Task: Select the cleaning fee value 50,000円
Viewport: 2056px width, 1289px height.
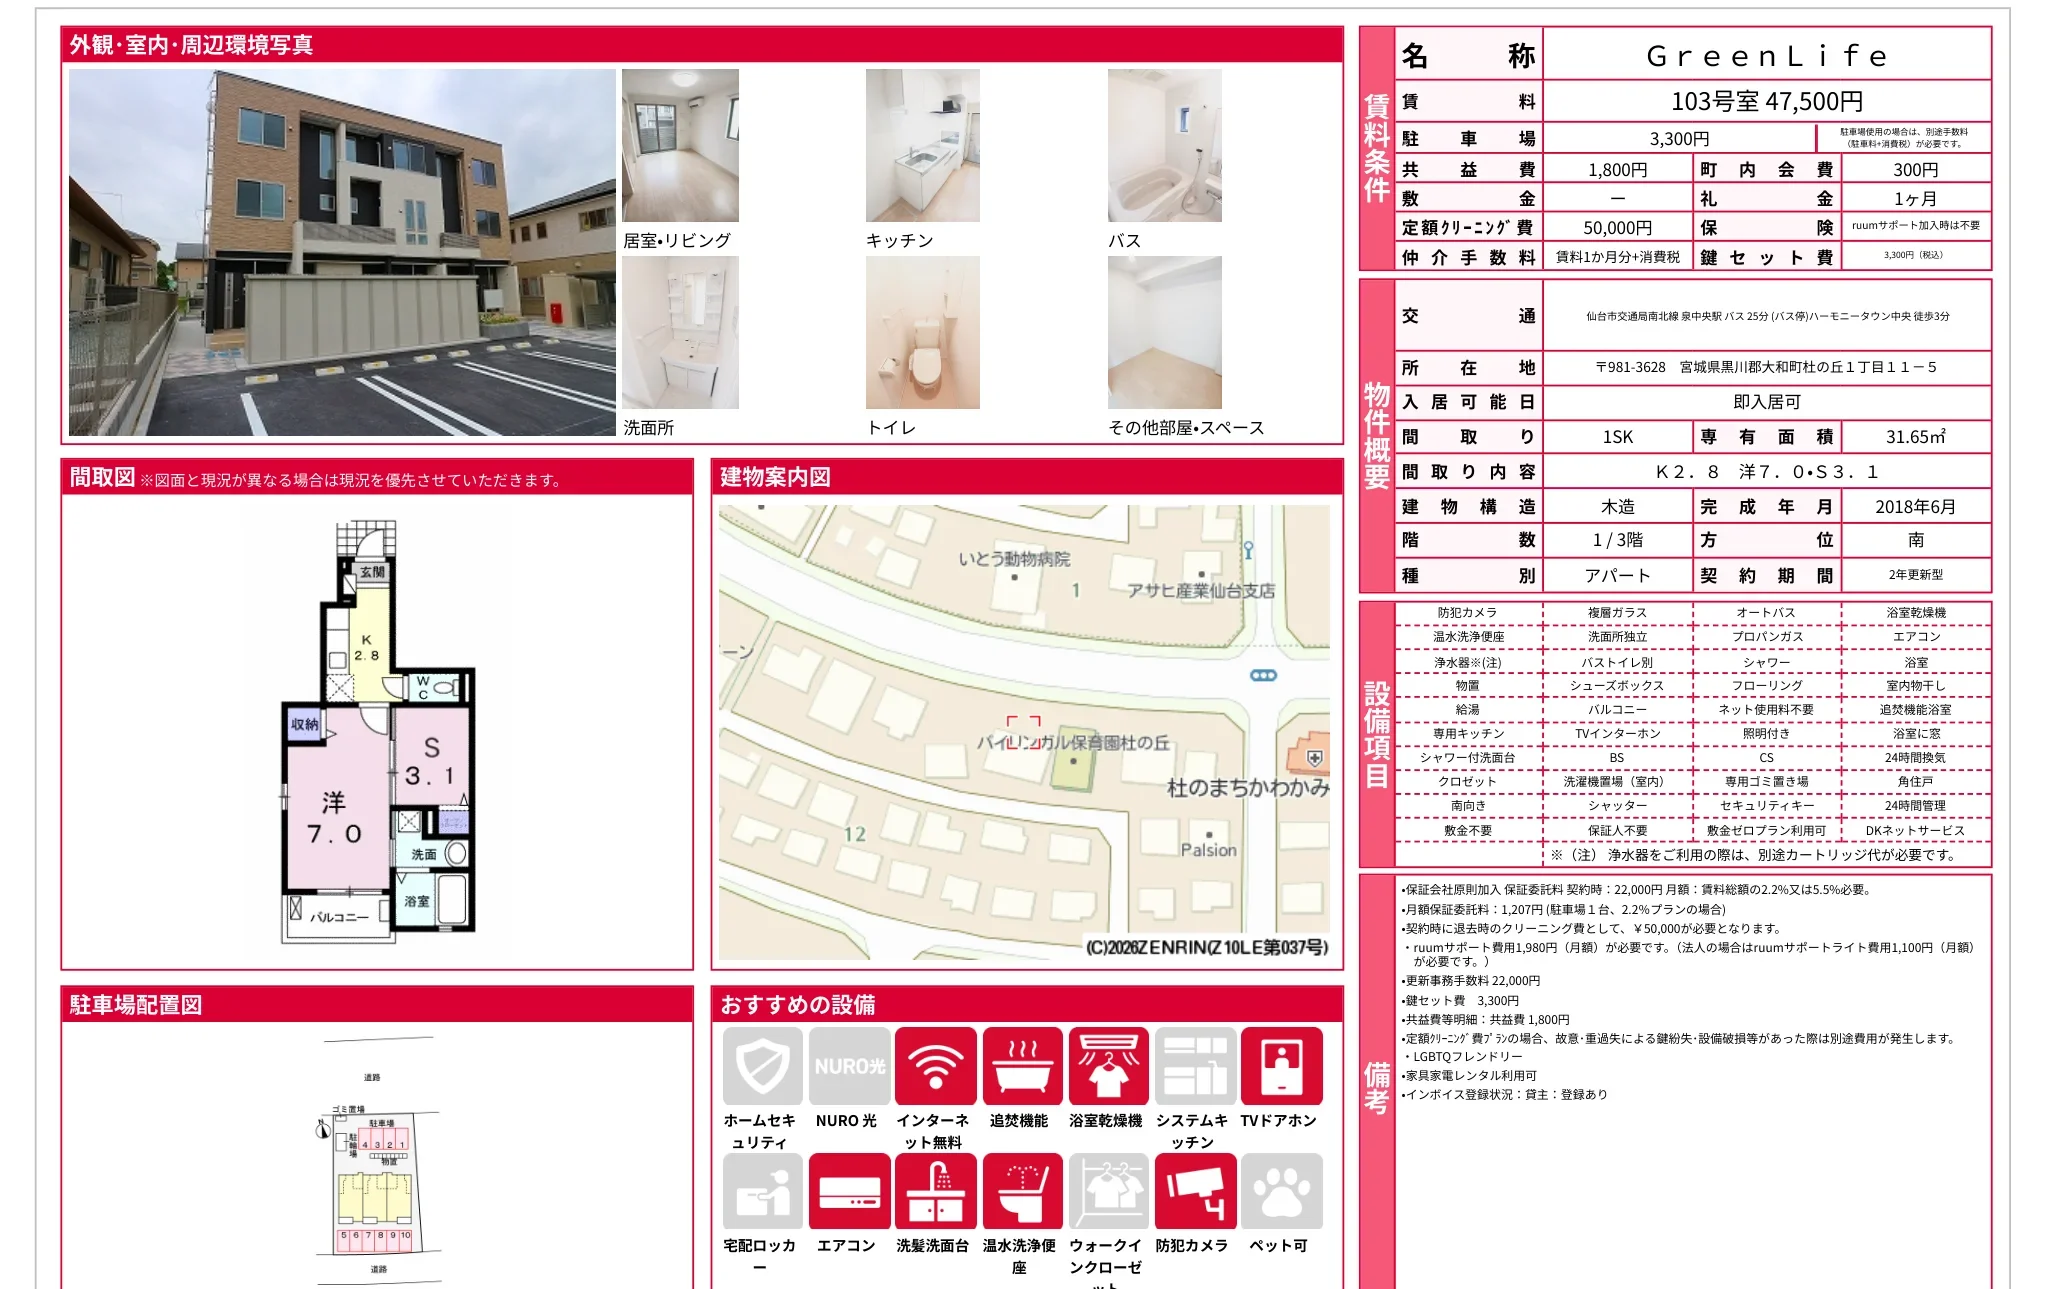Action: 1617,228
